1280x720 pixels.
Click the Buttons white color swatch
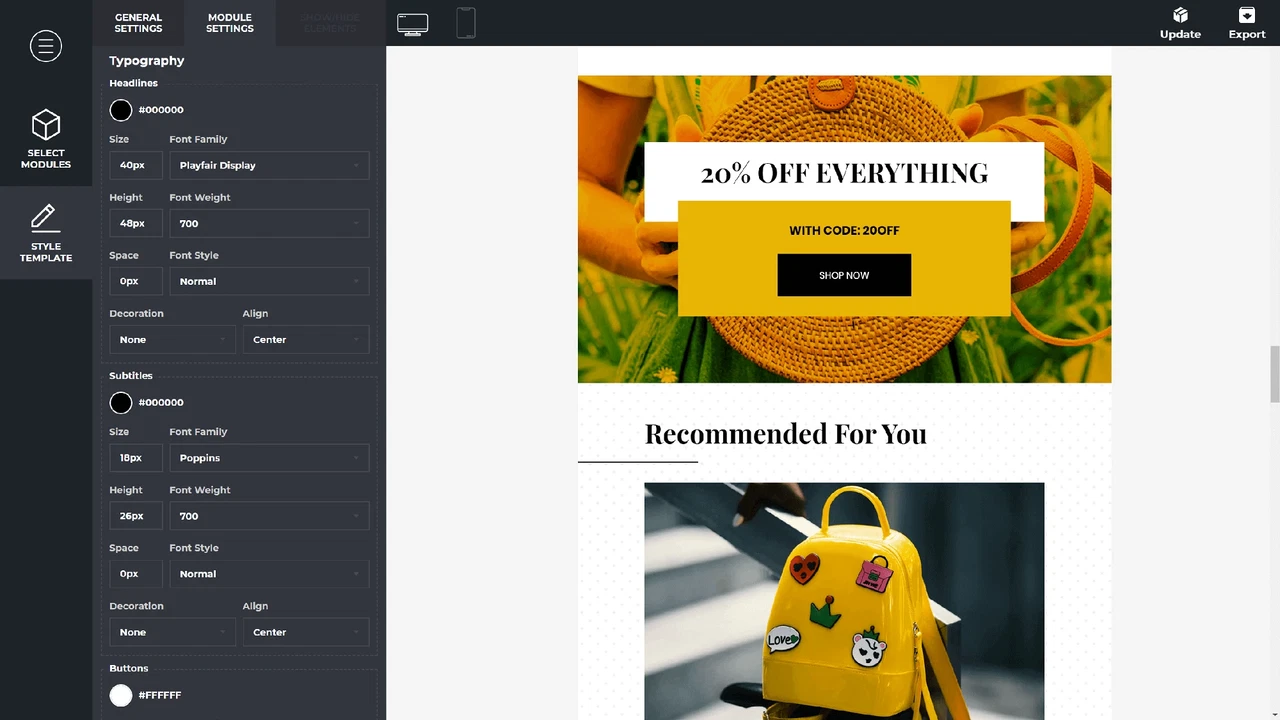coord(121,695)
